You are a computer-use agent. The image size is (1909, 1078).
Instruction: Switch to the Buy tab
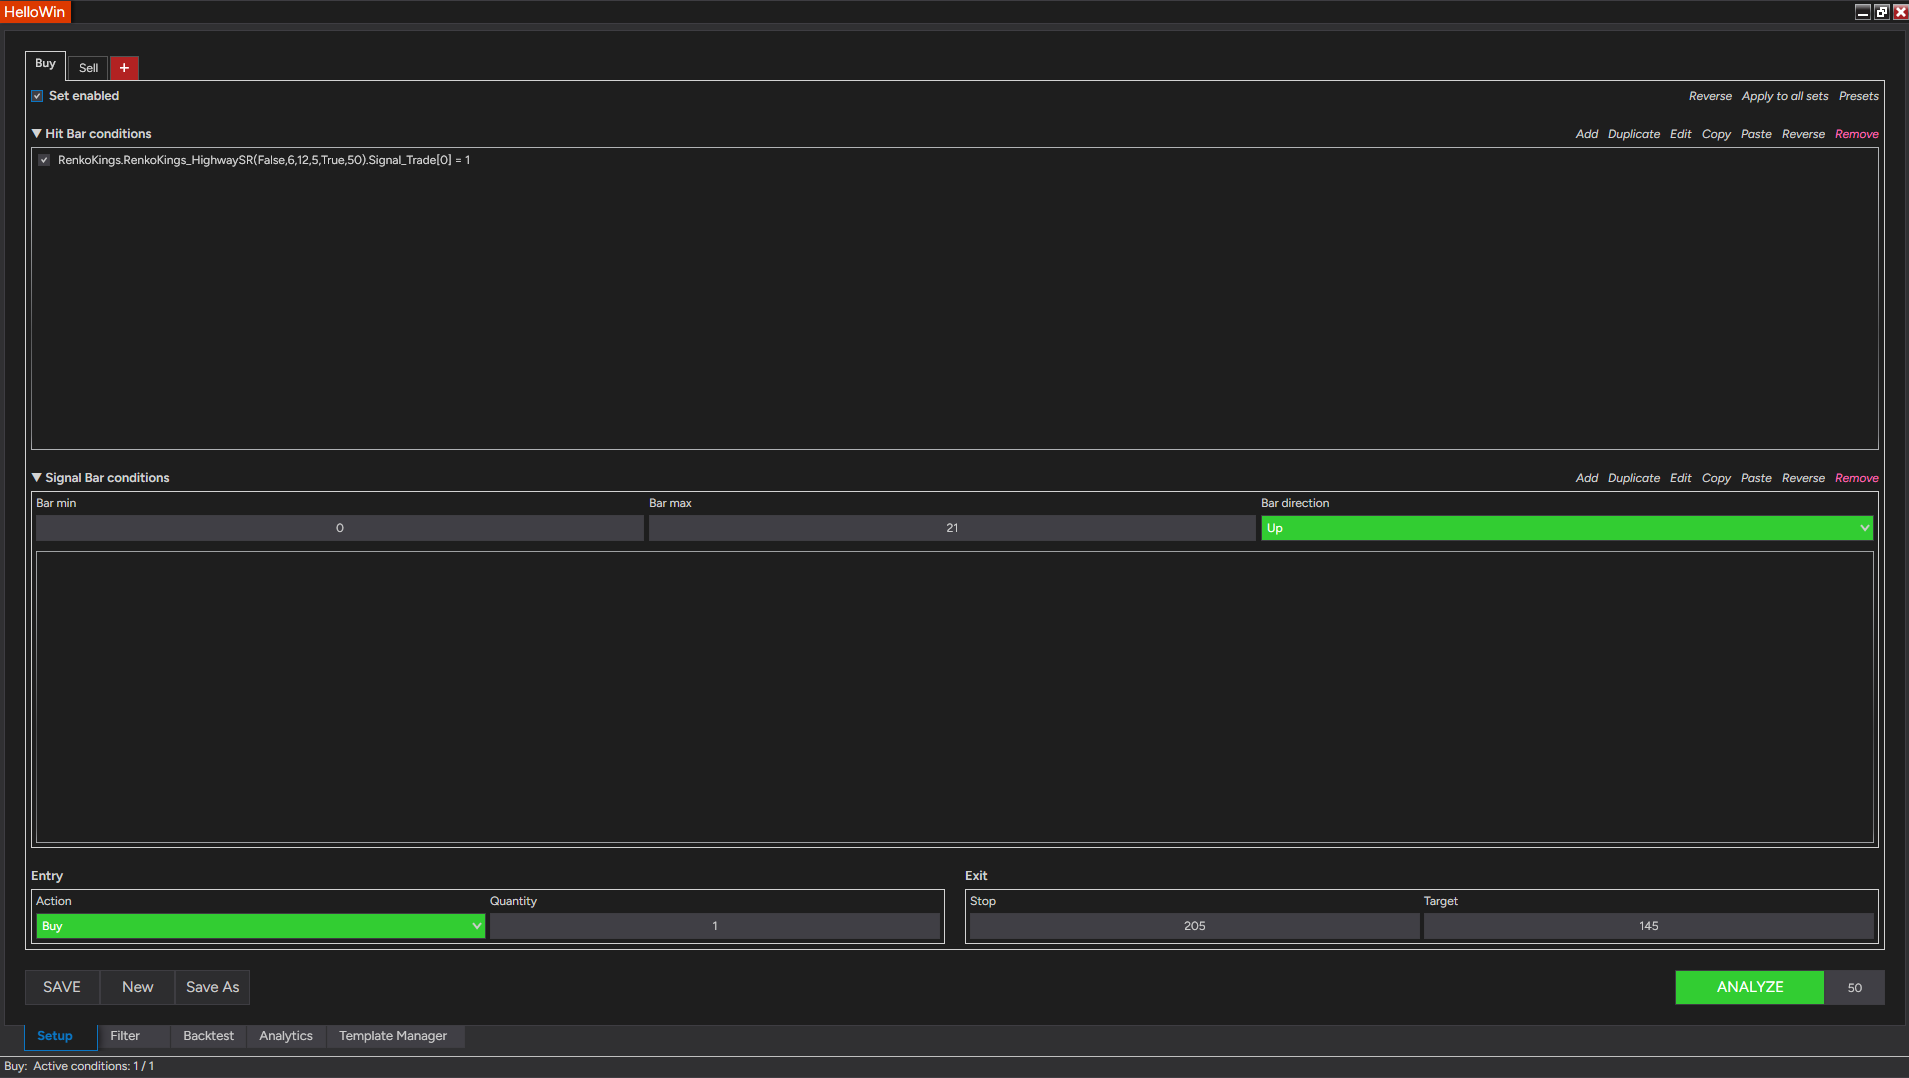point(45,64)
